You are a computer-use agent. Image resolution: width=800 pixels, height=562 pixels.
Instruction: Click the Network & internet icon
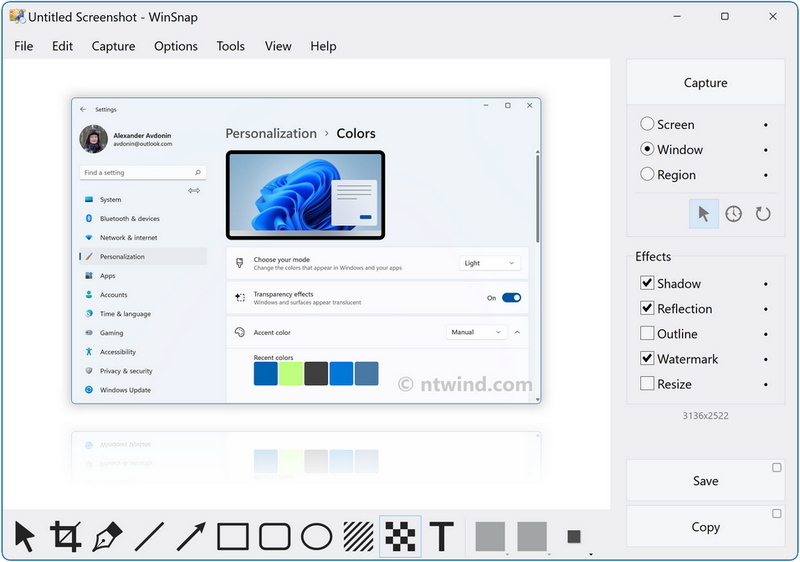point(89,237)
